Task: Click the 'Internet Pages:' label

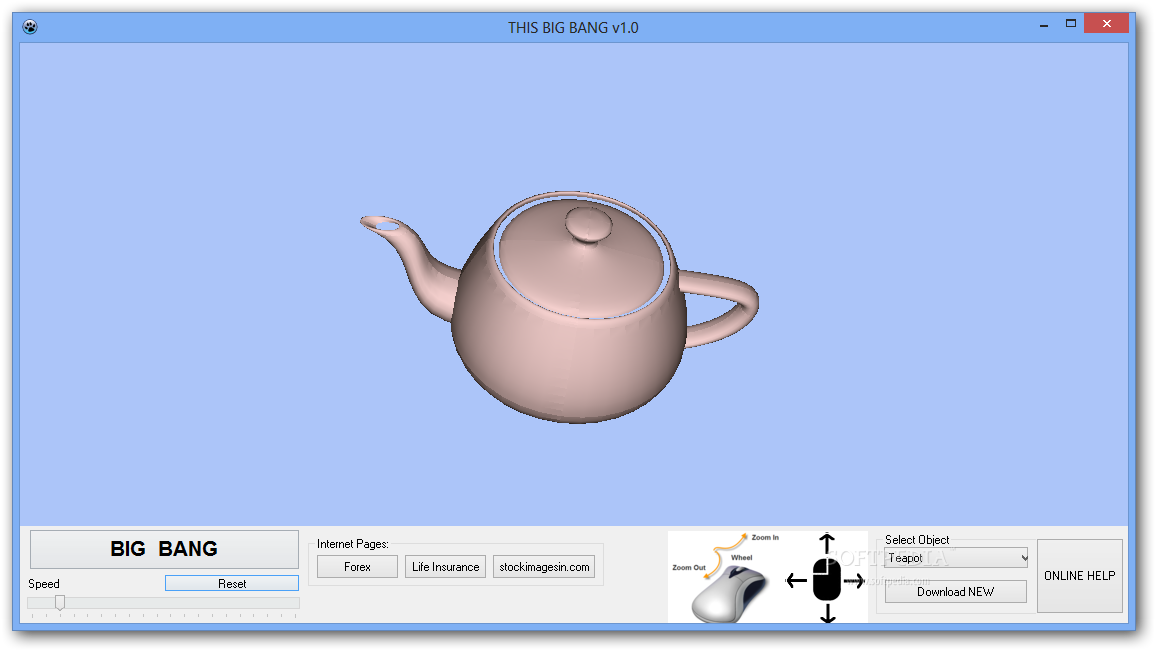Action: pyautogui.click(x=352, y=544)
